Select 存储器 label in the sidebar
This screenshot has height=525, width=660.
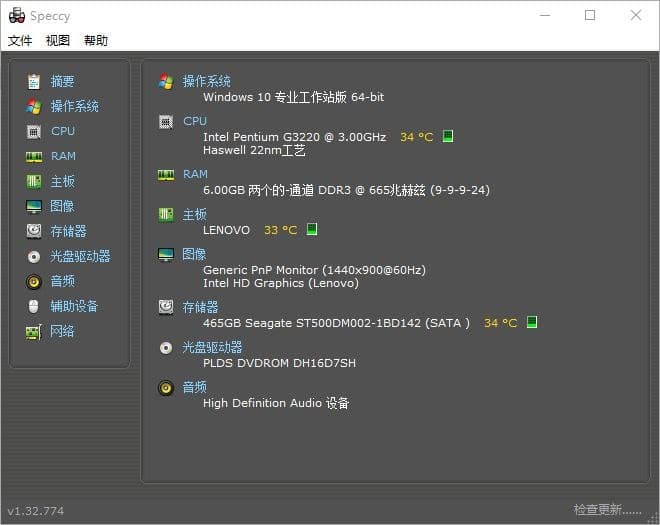68,231
